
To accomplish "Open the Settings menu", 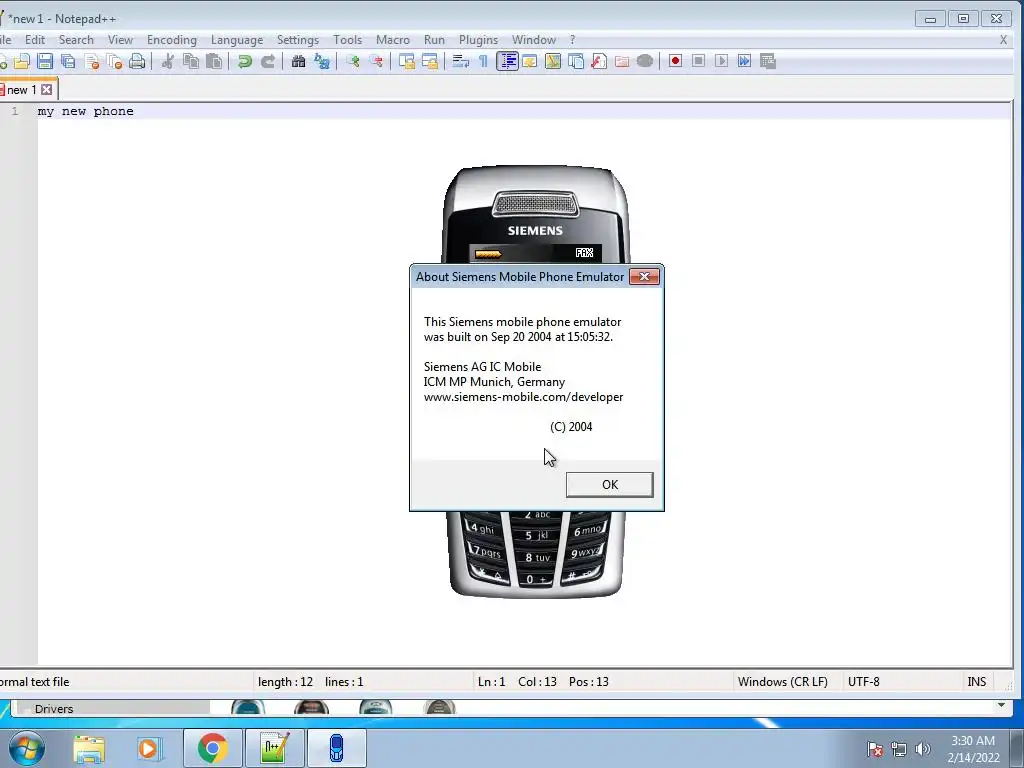I will 298,40.
